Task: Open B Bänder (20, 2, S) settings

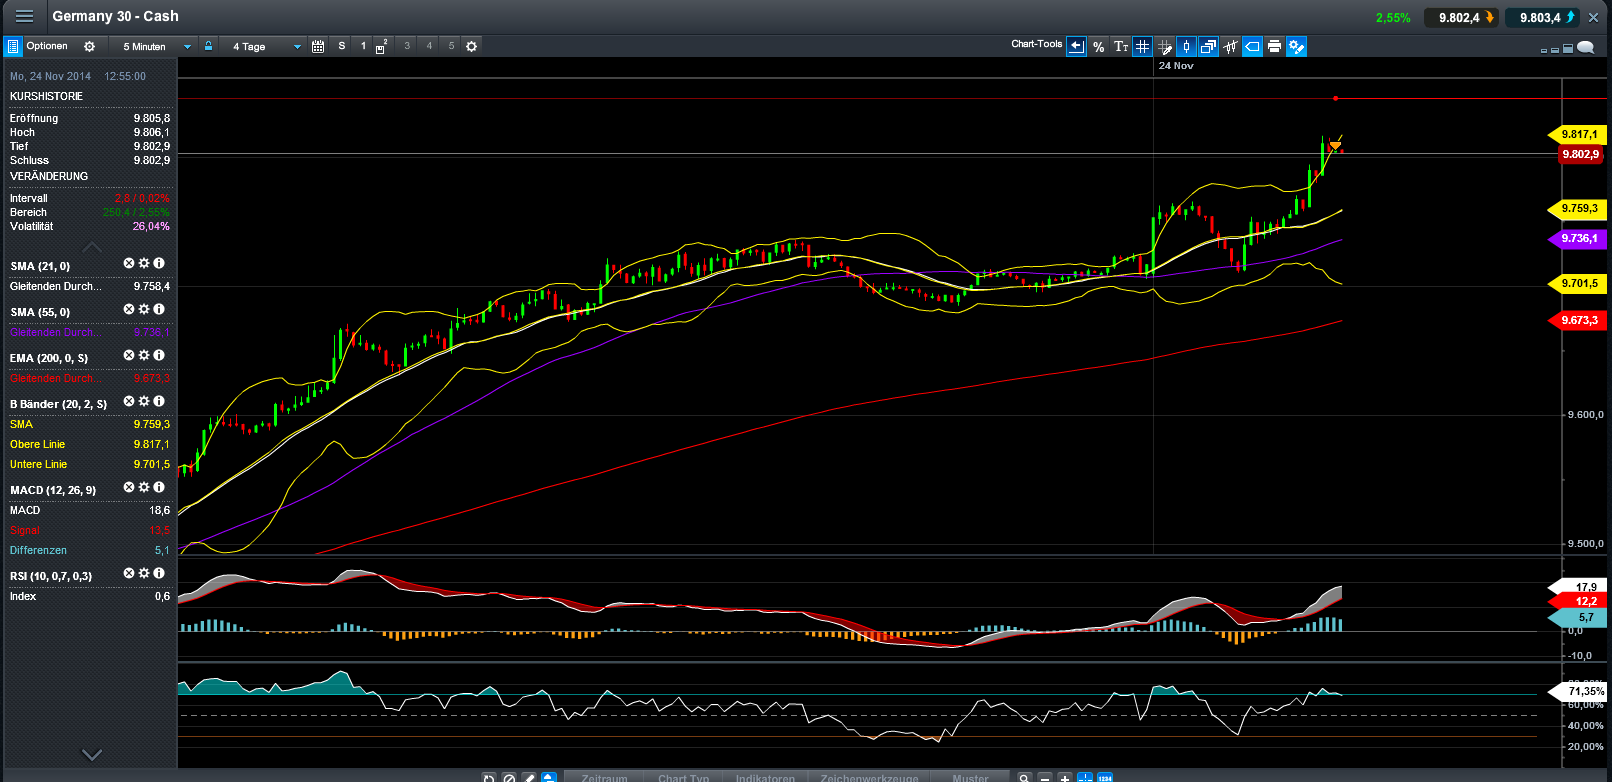Action: coord(144,401)
